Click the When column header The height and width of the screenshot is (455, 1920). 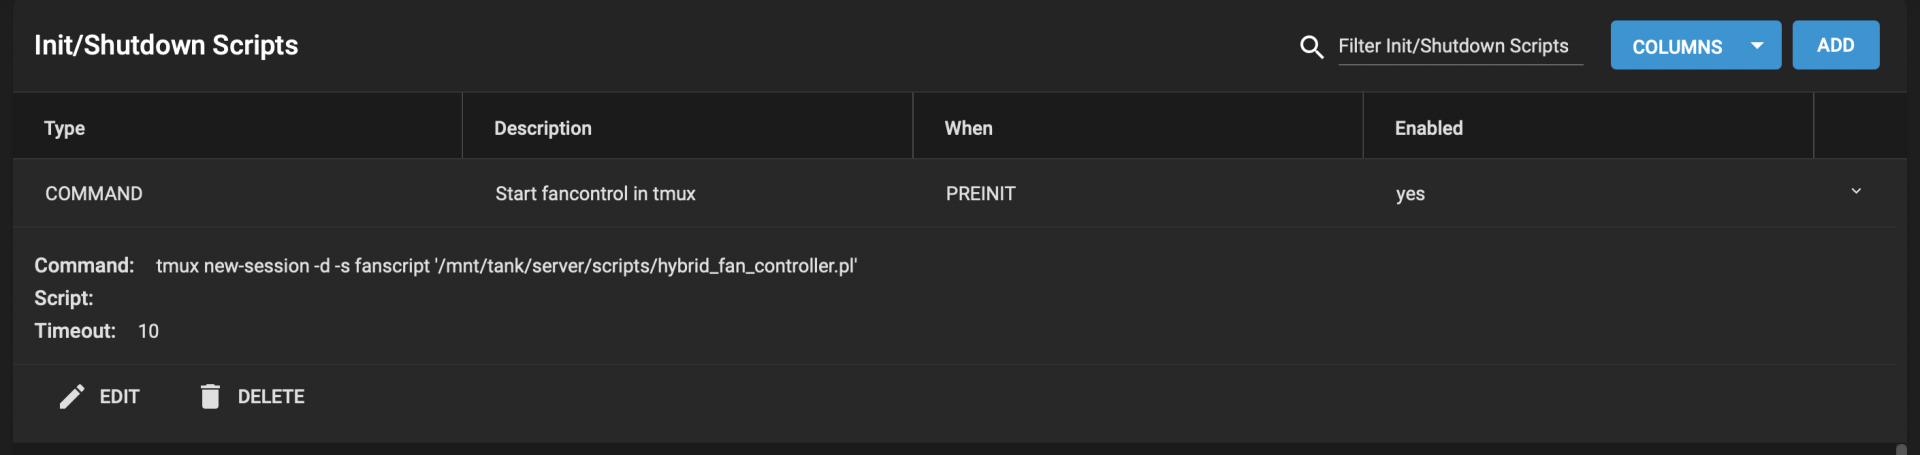[x=968, y=128]
